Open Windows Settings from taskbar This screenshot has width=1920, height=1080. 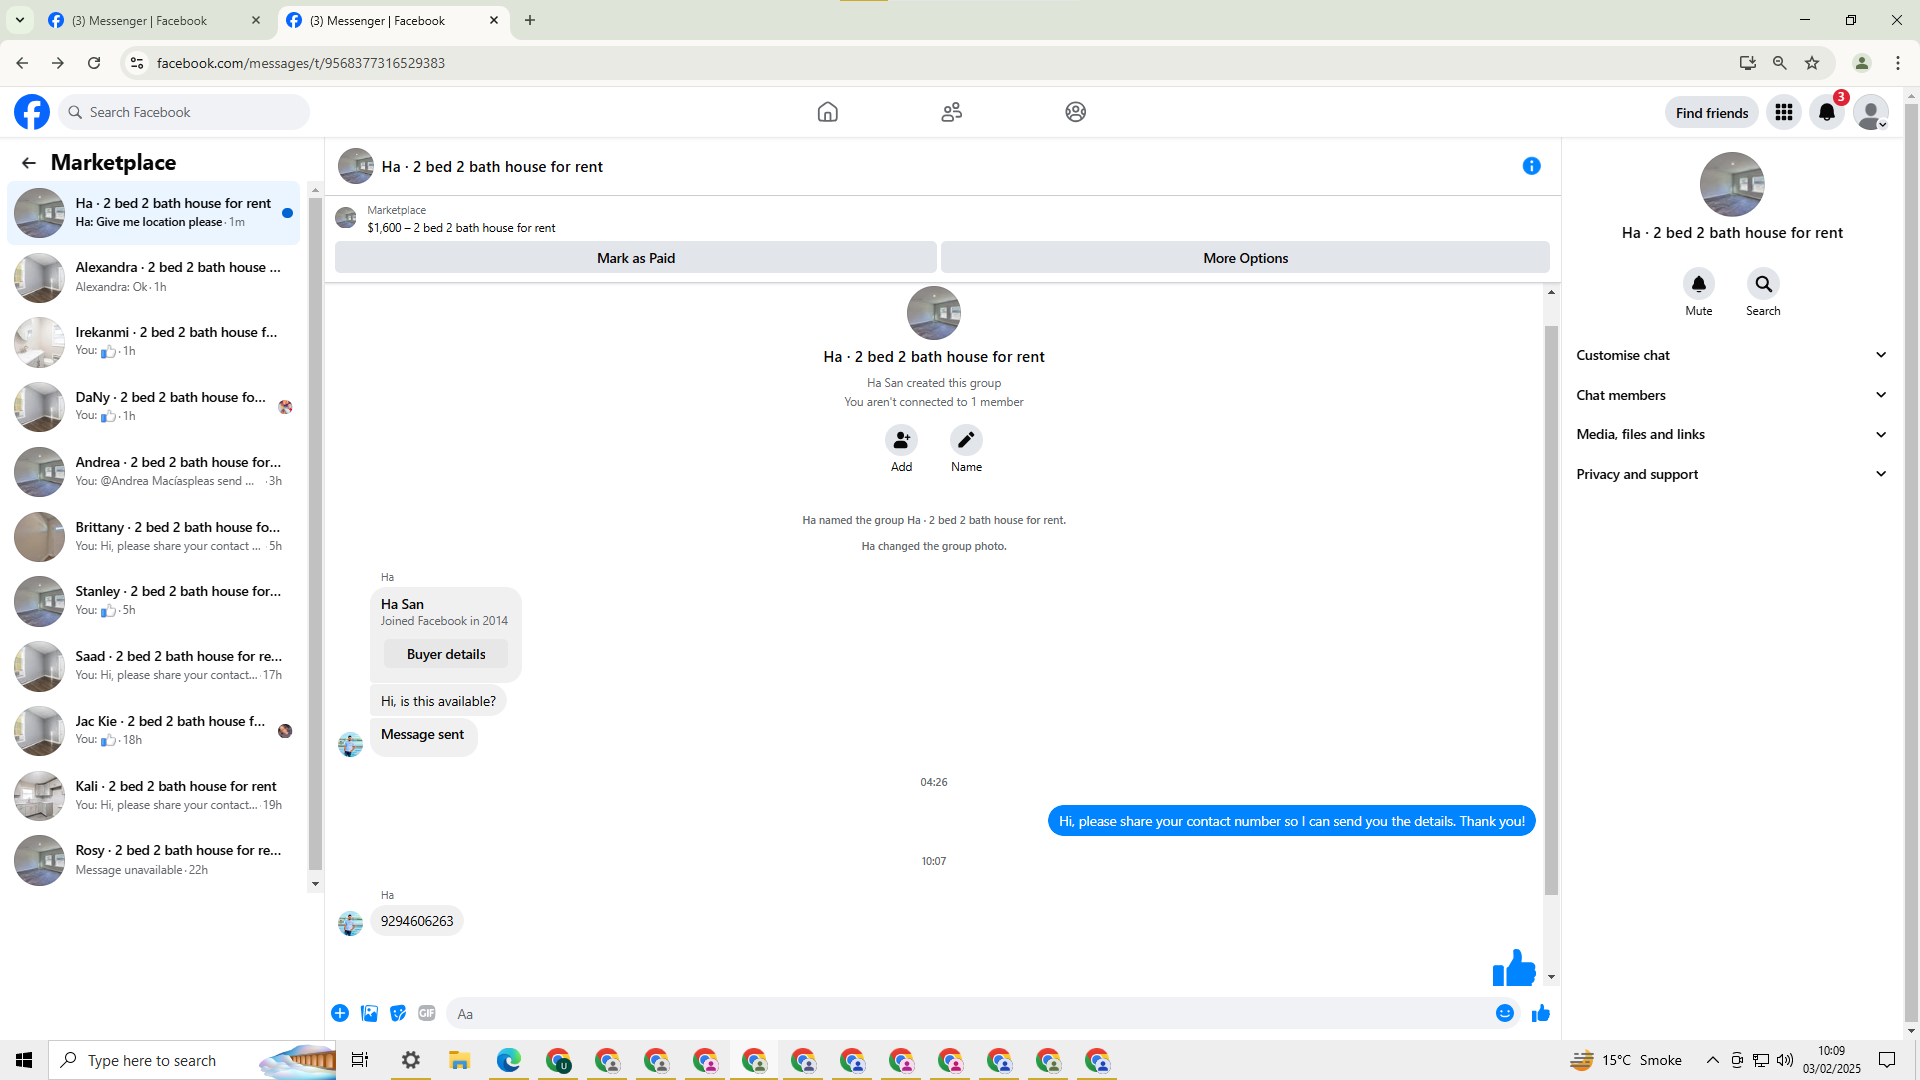(x=411, y=1060)
